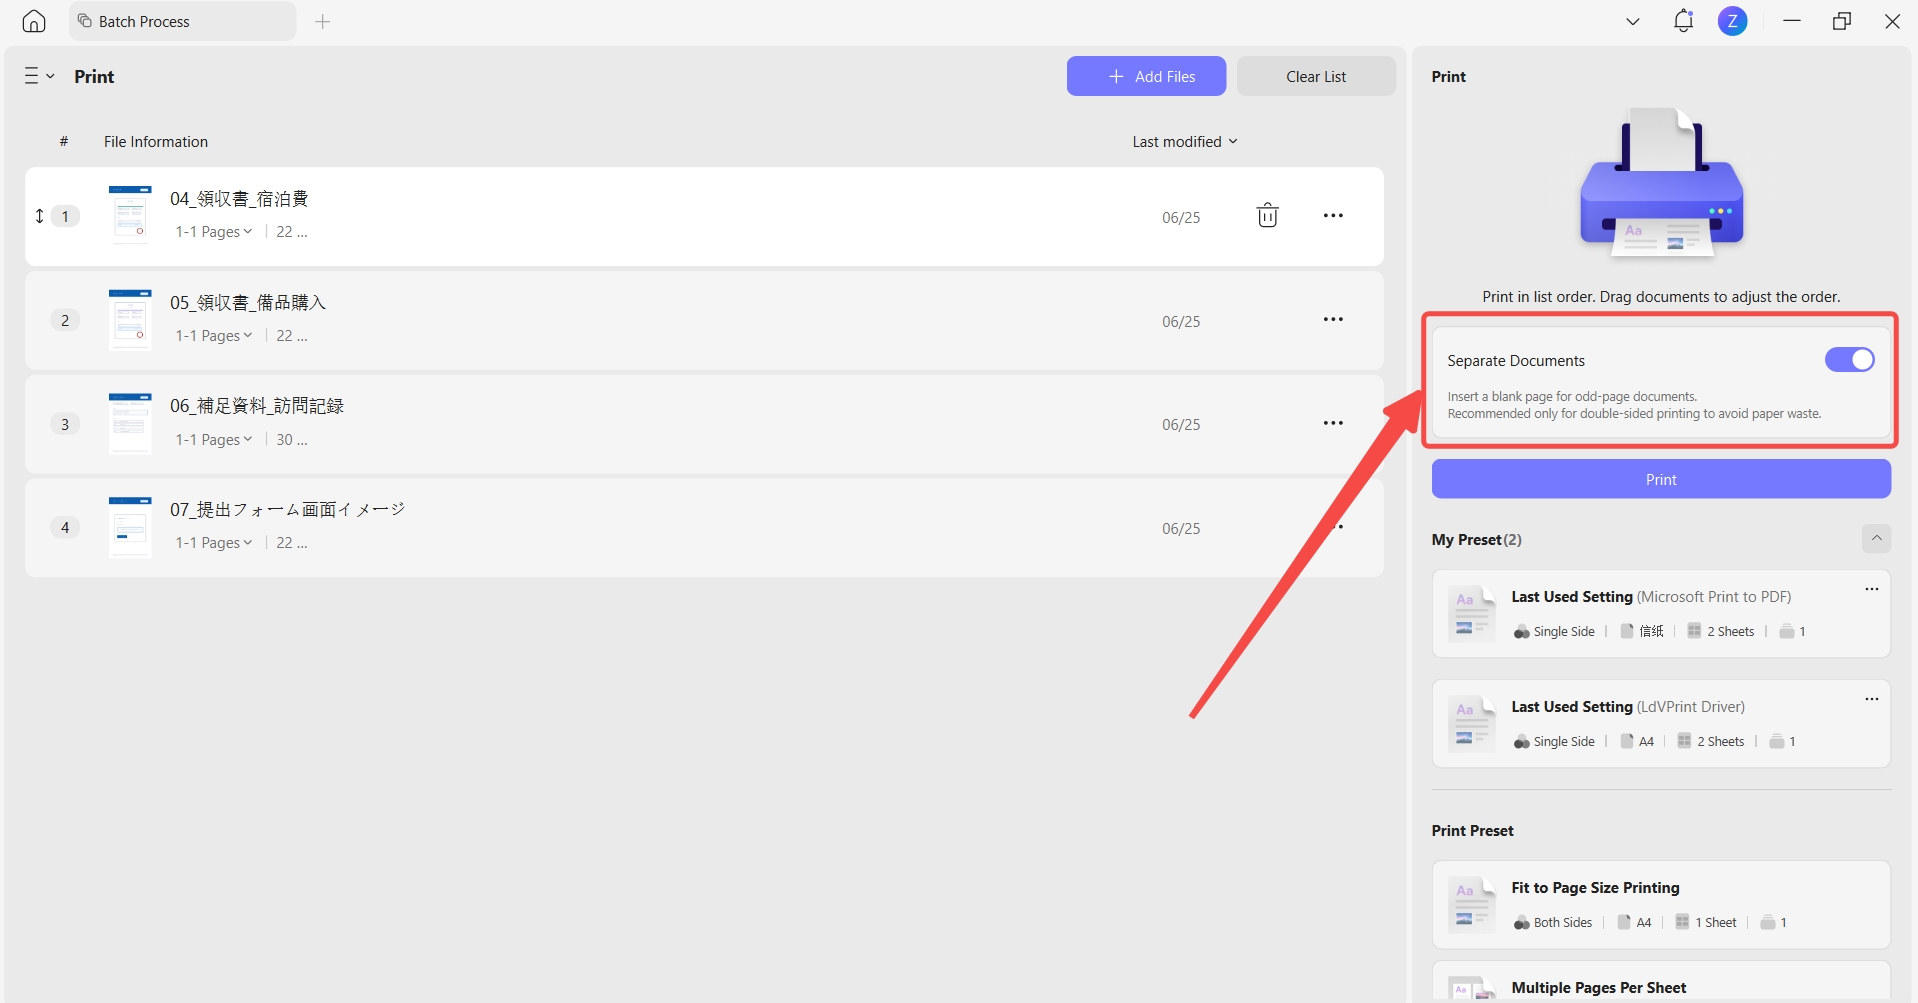Select file name 04_領収書_宿泊費
This screenshot has width=1918, height=1003.
[239, 199]
